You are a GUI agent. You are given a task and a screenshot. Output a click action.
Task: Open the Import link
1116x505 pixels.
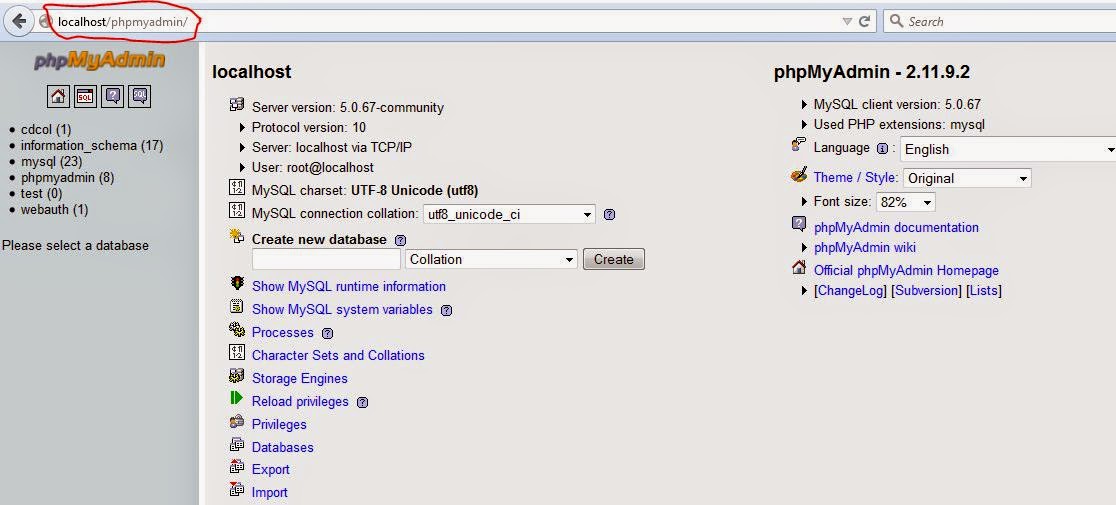pyautogui.click(x=270, y=492)
